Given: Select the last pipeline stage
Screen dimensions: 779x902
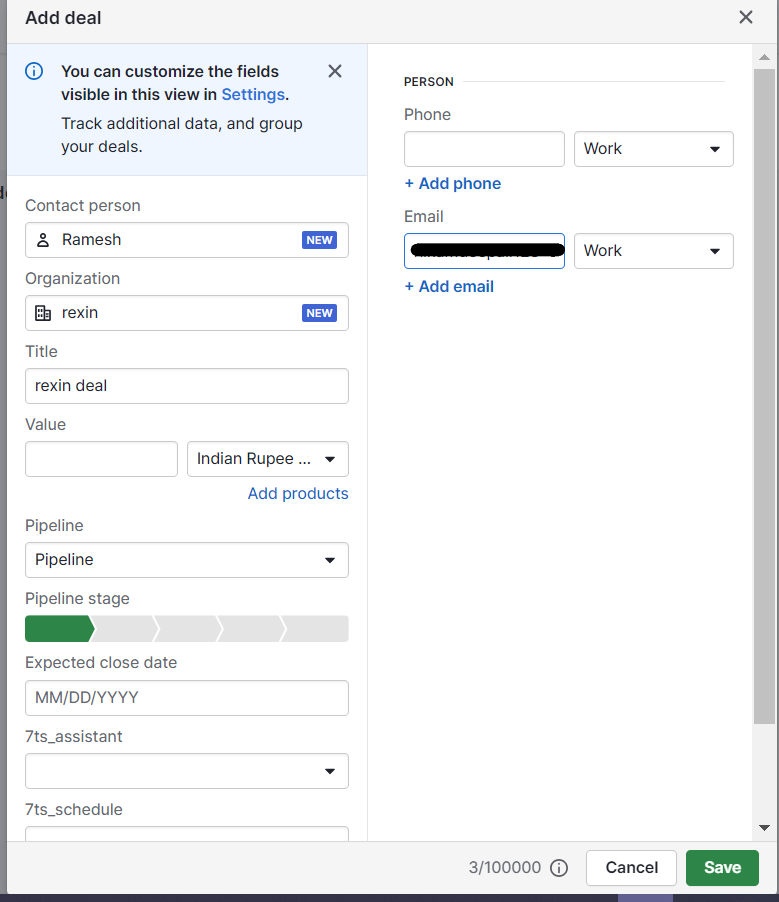Looking at the screenshot, I should click(x=316, y=629).
